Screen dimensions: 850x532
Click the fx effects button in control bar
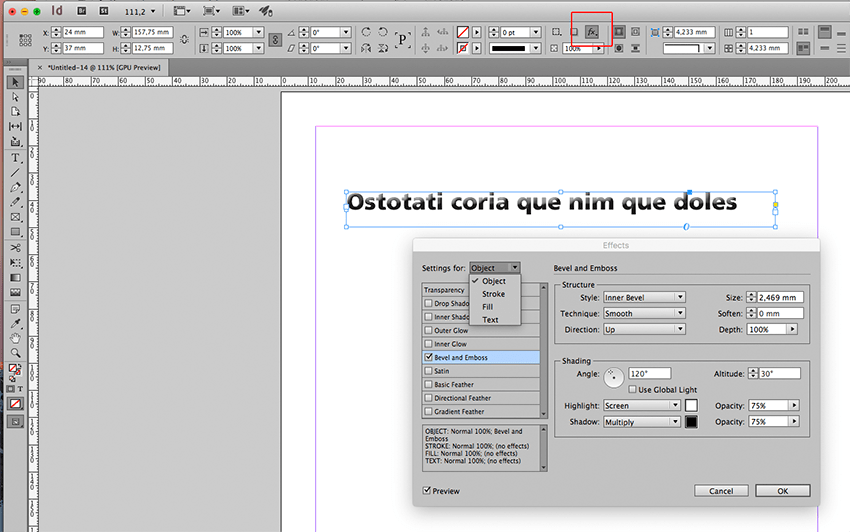coord(592,32)
